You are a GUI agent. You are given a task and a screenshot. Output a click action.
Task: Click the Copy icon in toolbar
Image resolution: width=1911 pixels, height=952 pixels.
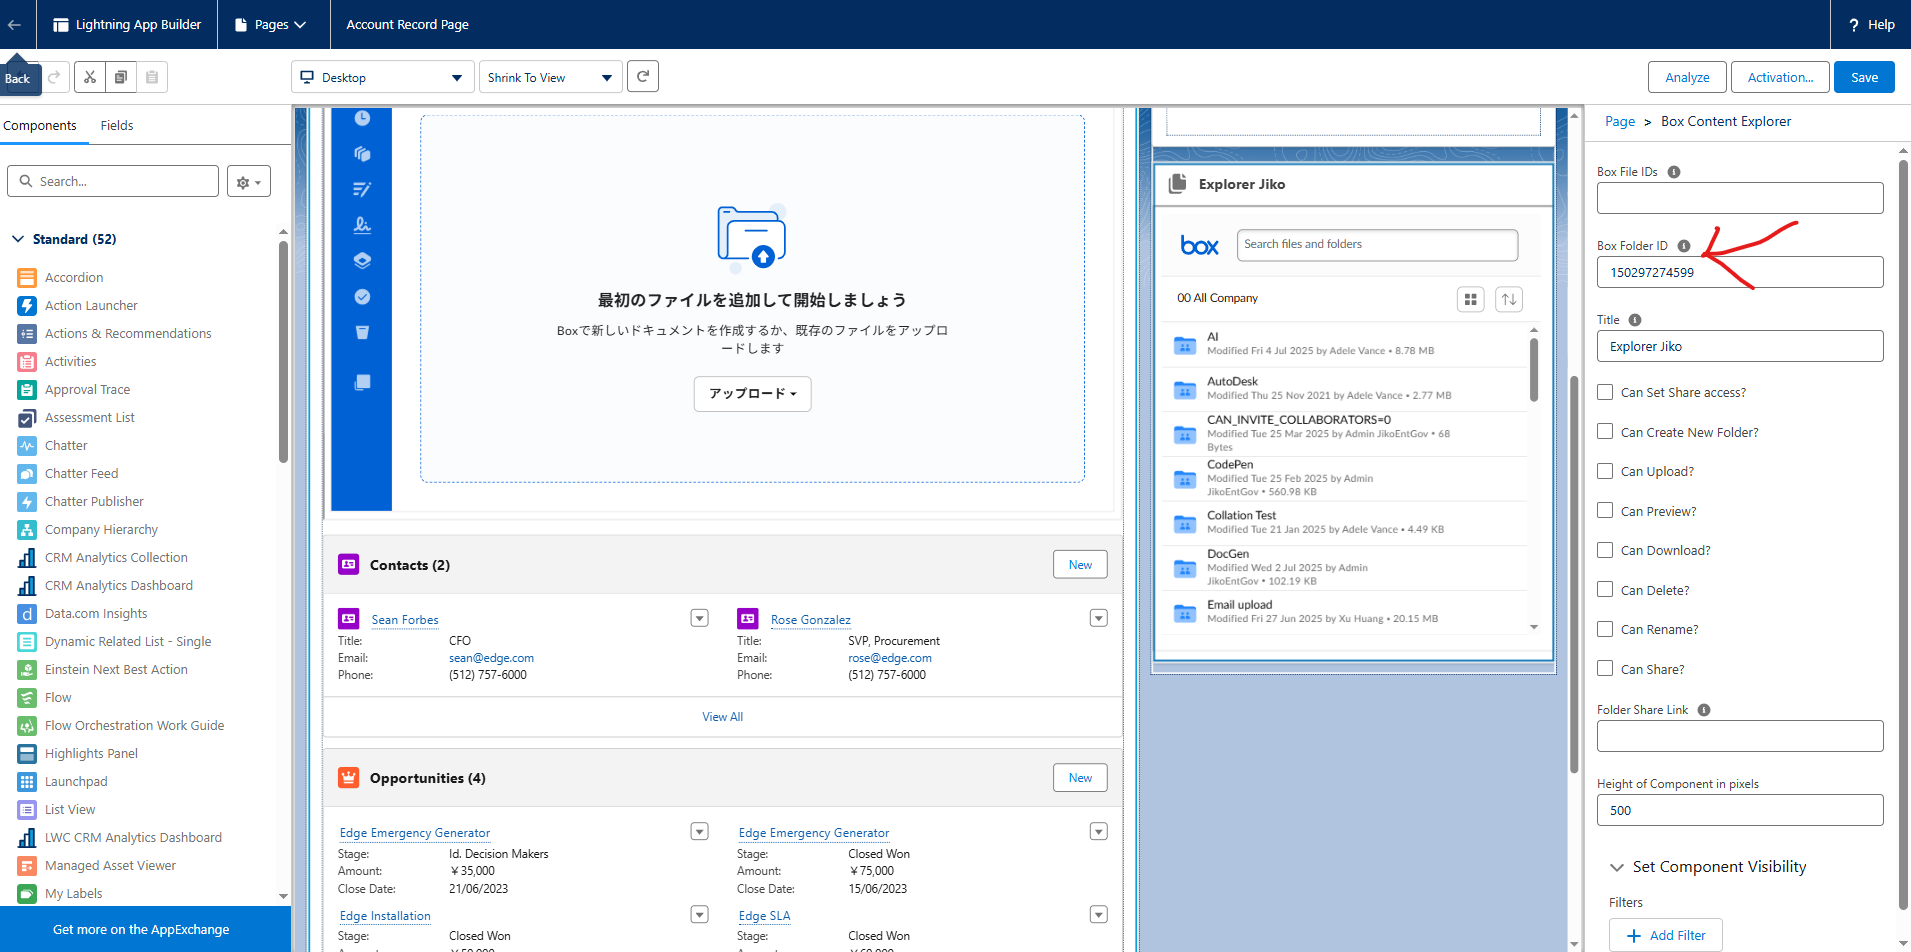[121, 77]
